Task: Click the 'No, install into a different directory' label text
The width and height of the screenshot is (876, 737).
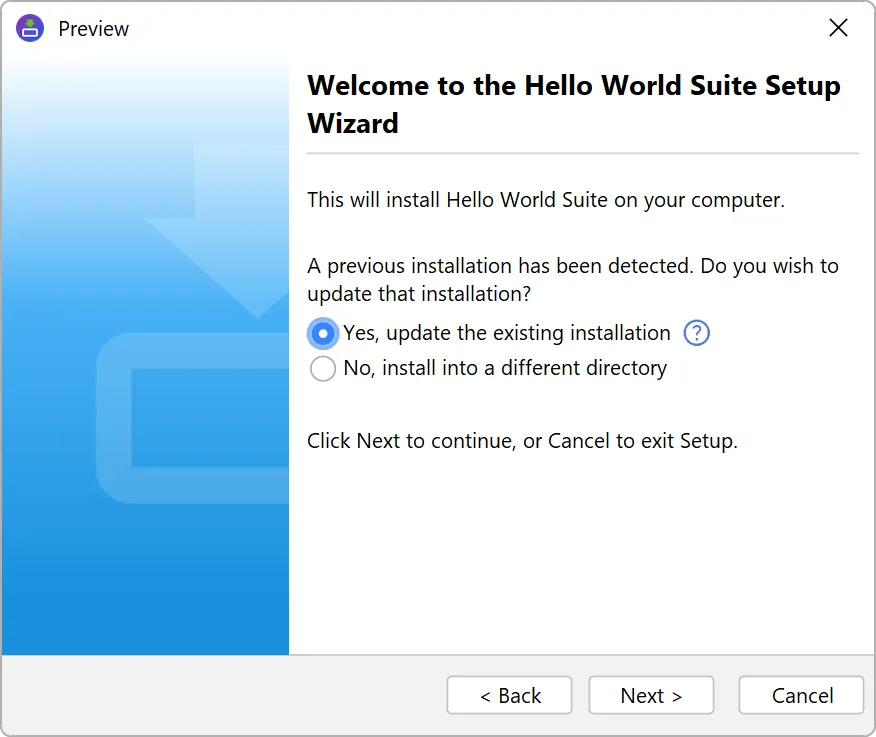Action: (504, 369)
